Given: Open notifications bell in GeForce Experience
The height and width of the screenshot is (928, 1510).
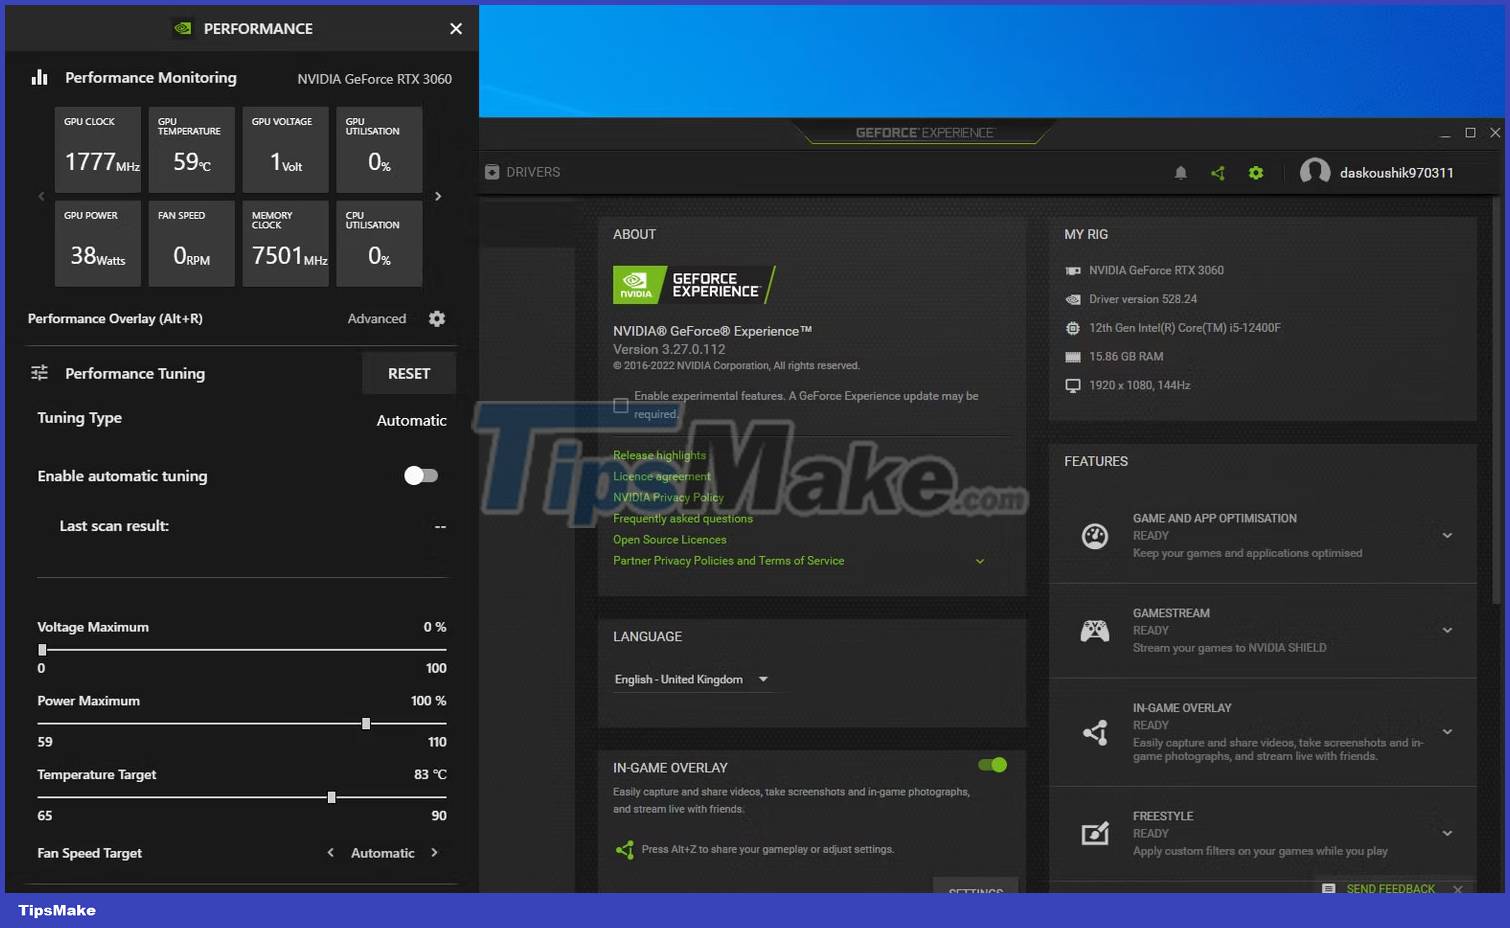Looking at the screenshot, I should 1180,173.
